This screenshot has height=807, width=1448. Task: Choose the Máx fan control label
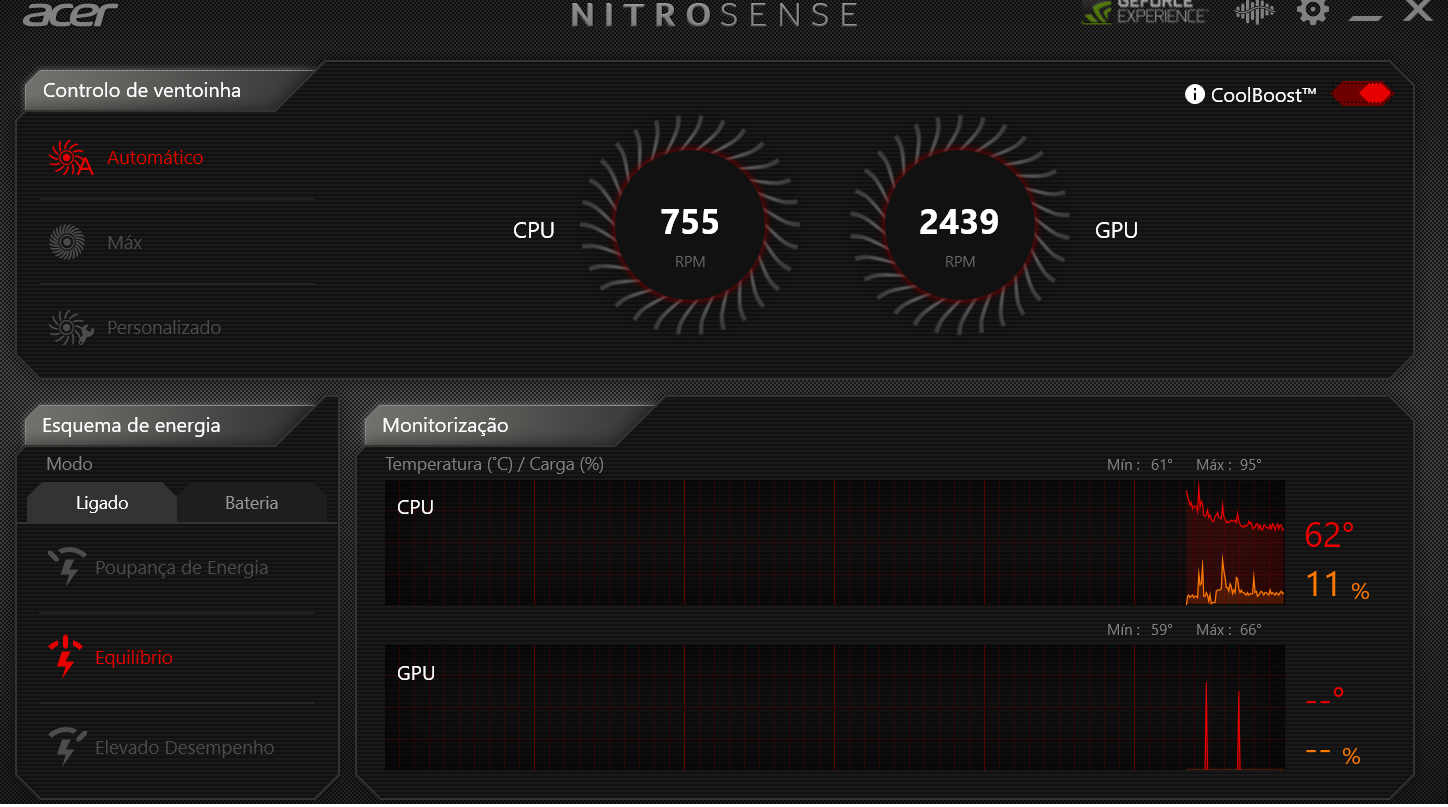(x=125, y=243)
